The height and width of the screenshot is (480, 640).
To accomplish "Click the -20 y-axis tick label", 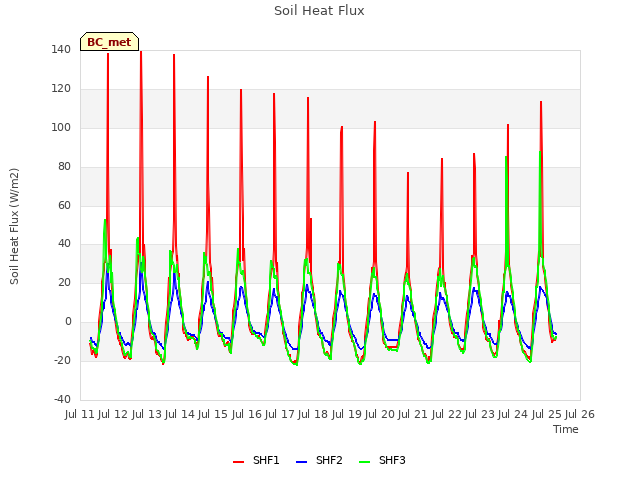I will [62, 360].
